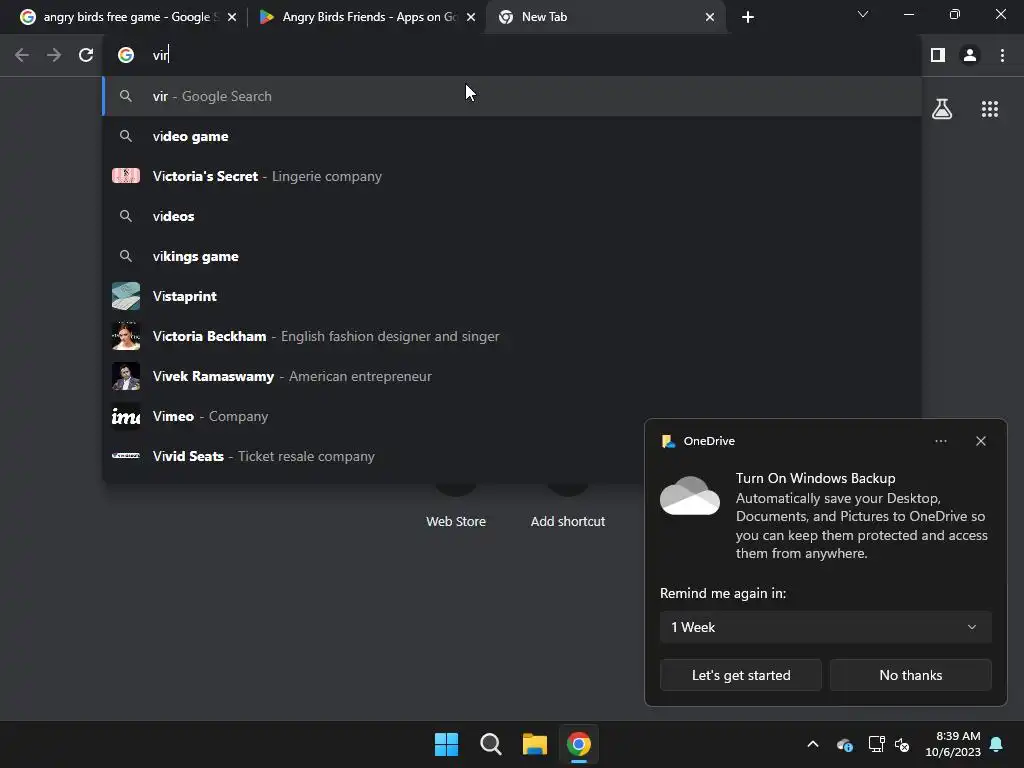Close the 'angry birds free game' tab

232,17
